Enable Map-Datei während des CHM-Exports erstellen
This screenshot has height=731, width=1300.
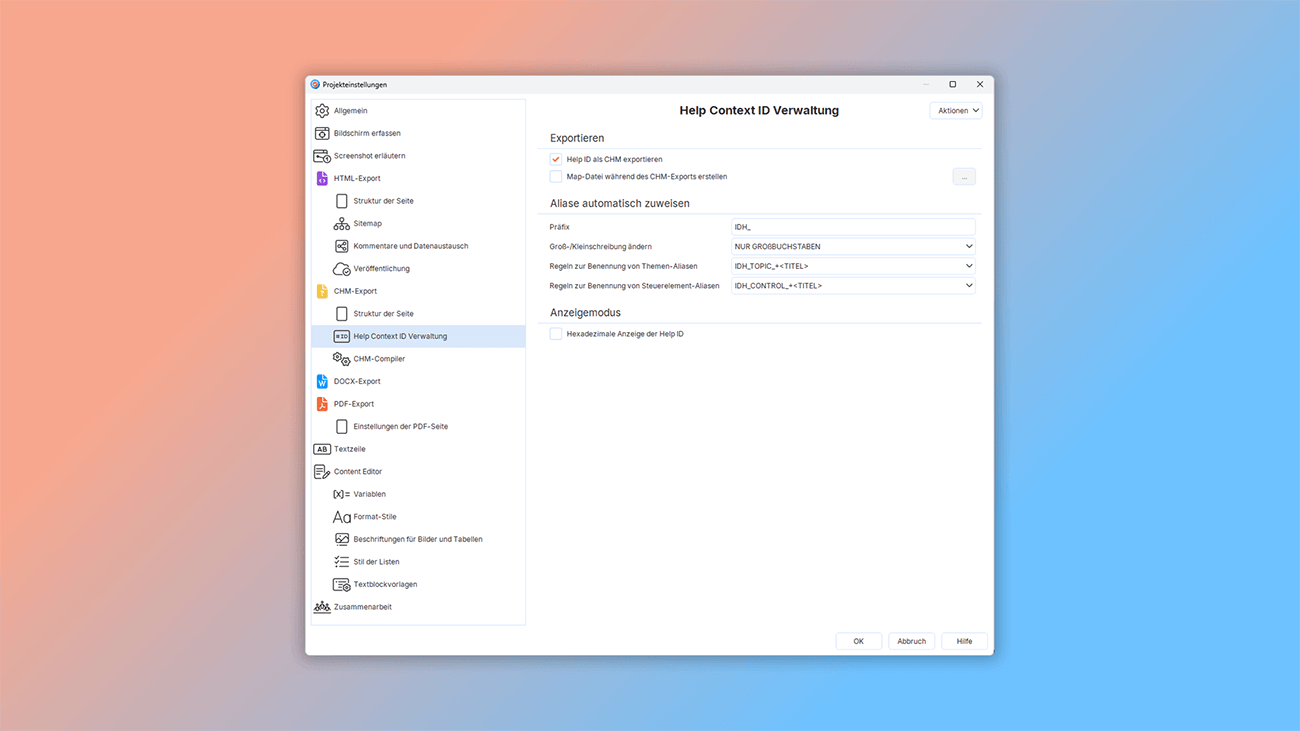pos(556,177)
